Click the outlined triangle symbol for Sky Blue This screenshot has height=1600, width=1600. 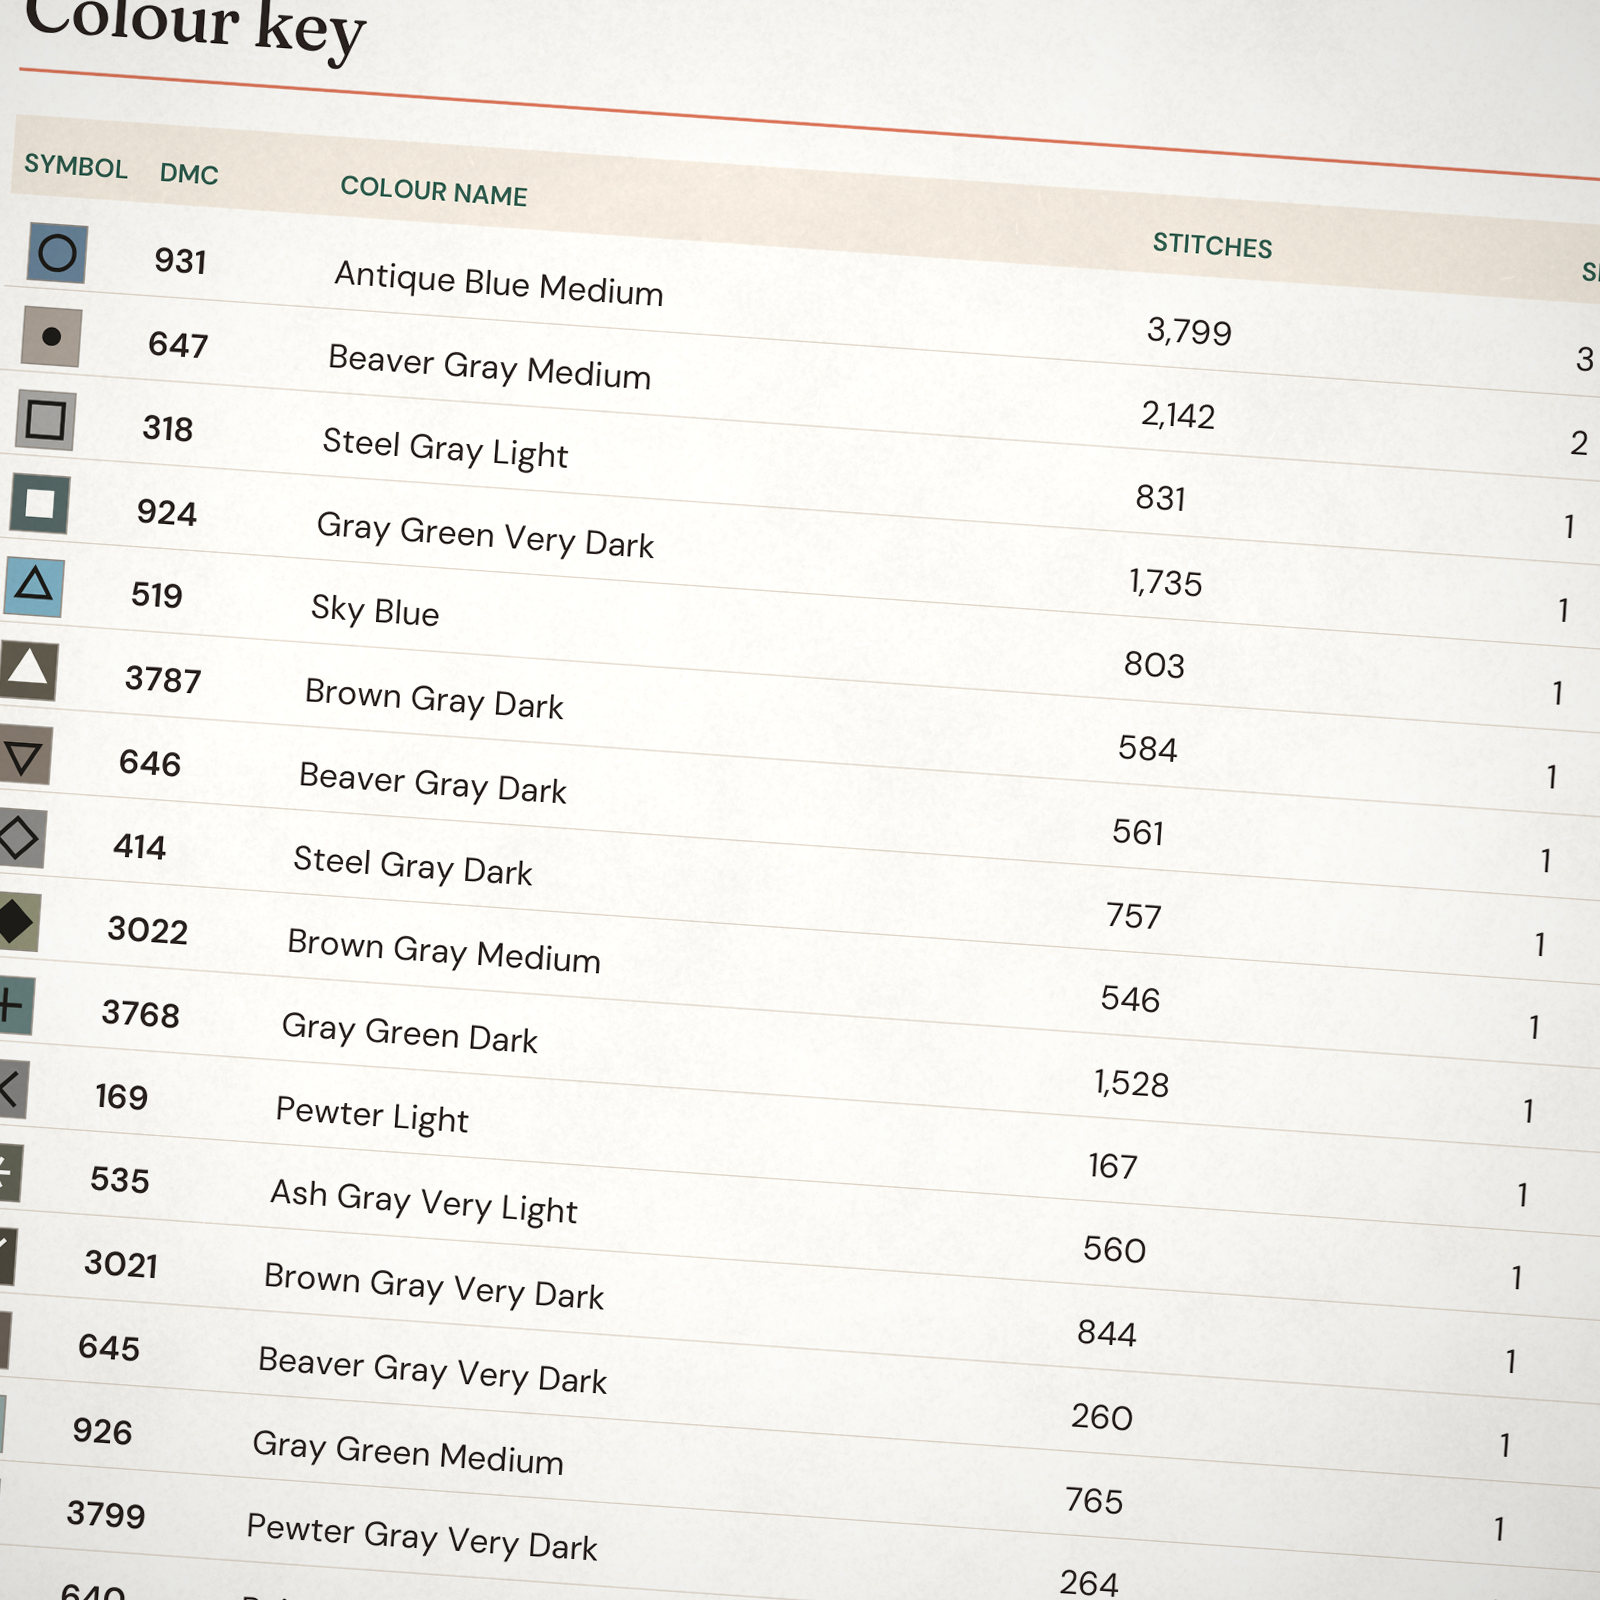coord(33,586)
